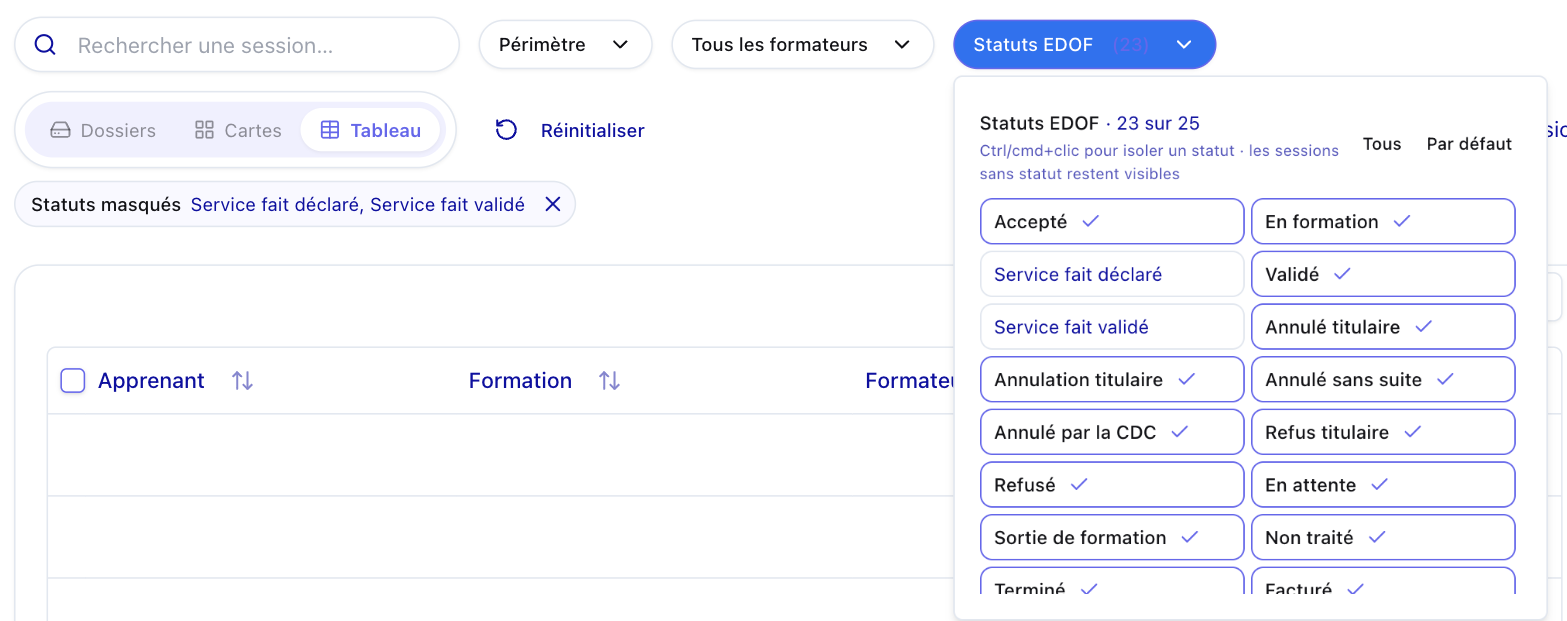
Task: Click the chevron in the Statuts EDOF button
Action: tap(1184, 45)
